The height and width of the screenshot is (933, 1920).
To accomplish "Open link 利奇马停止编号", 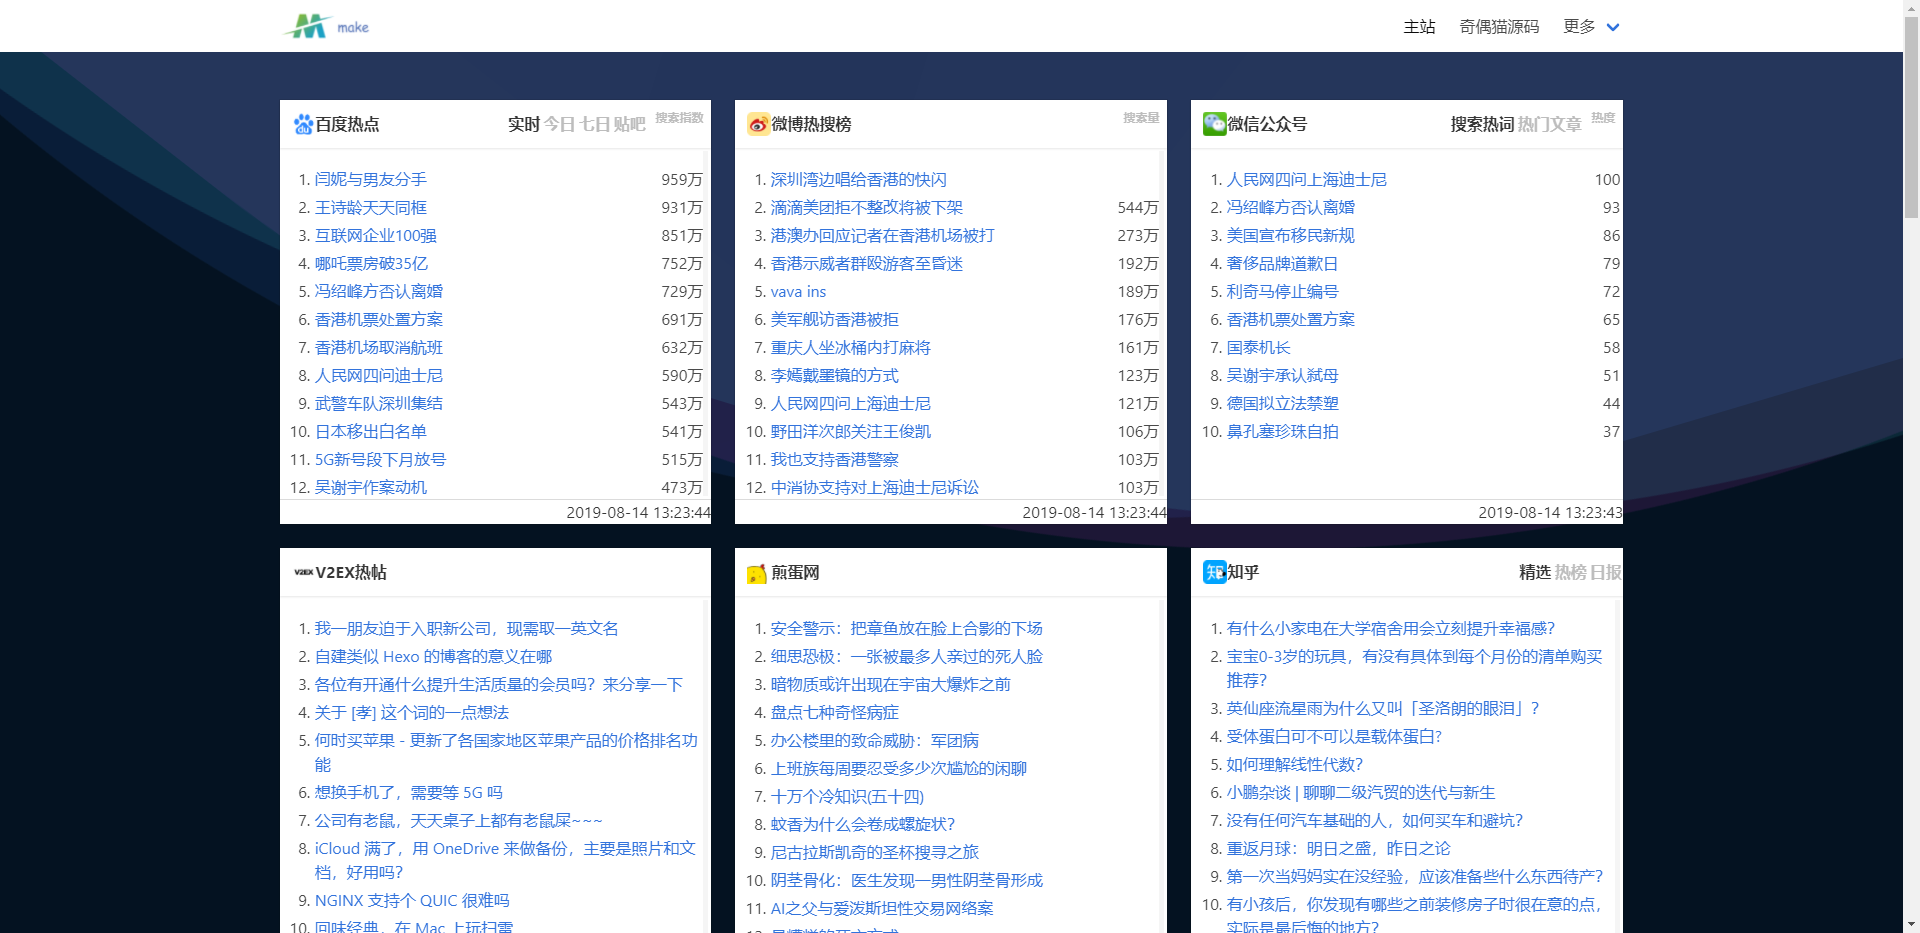I will pos(1283,291).
